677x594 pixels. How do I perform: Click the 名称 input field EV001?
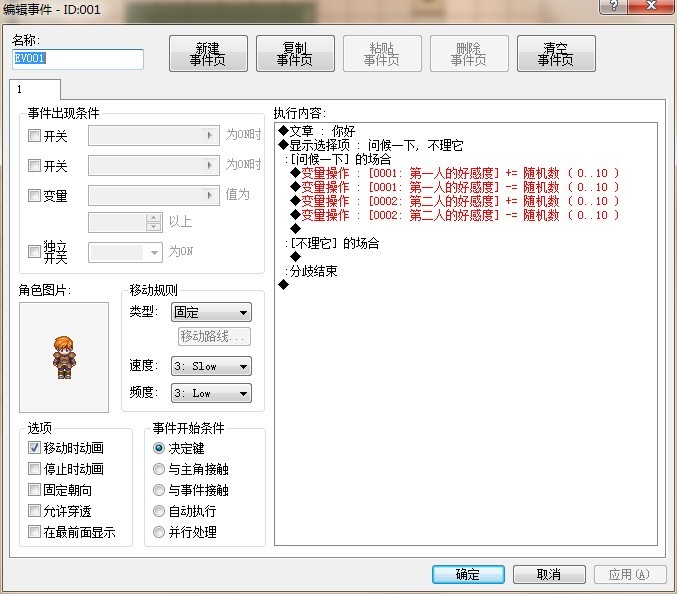coord(78,59)
